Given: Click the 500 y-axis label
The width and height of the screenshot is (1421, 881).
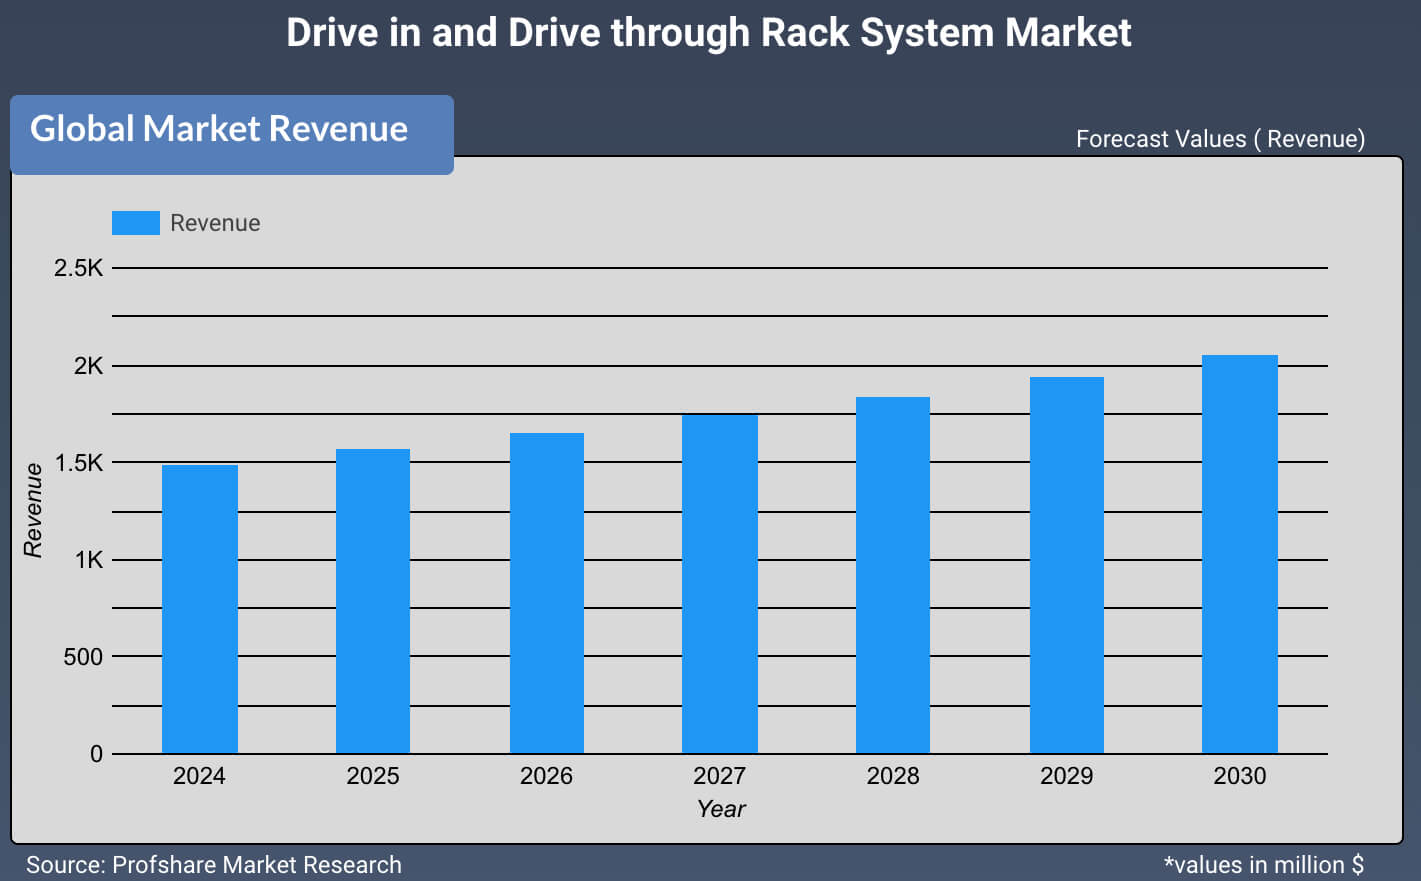Looking at the screenshot, I should coord(83,657).
